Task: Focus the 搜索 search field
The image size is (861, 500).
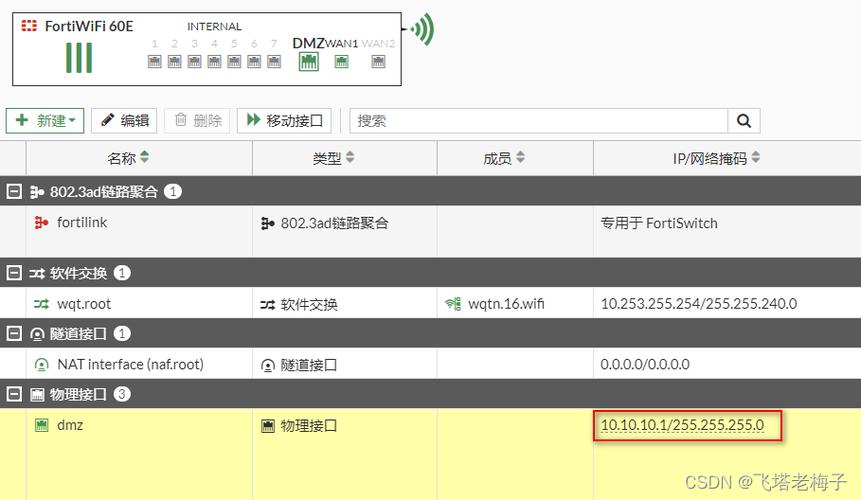Action: (539, 121)
